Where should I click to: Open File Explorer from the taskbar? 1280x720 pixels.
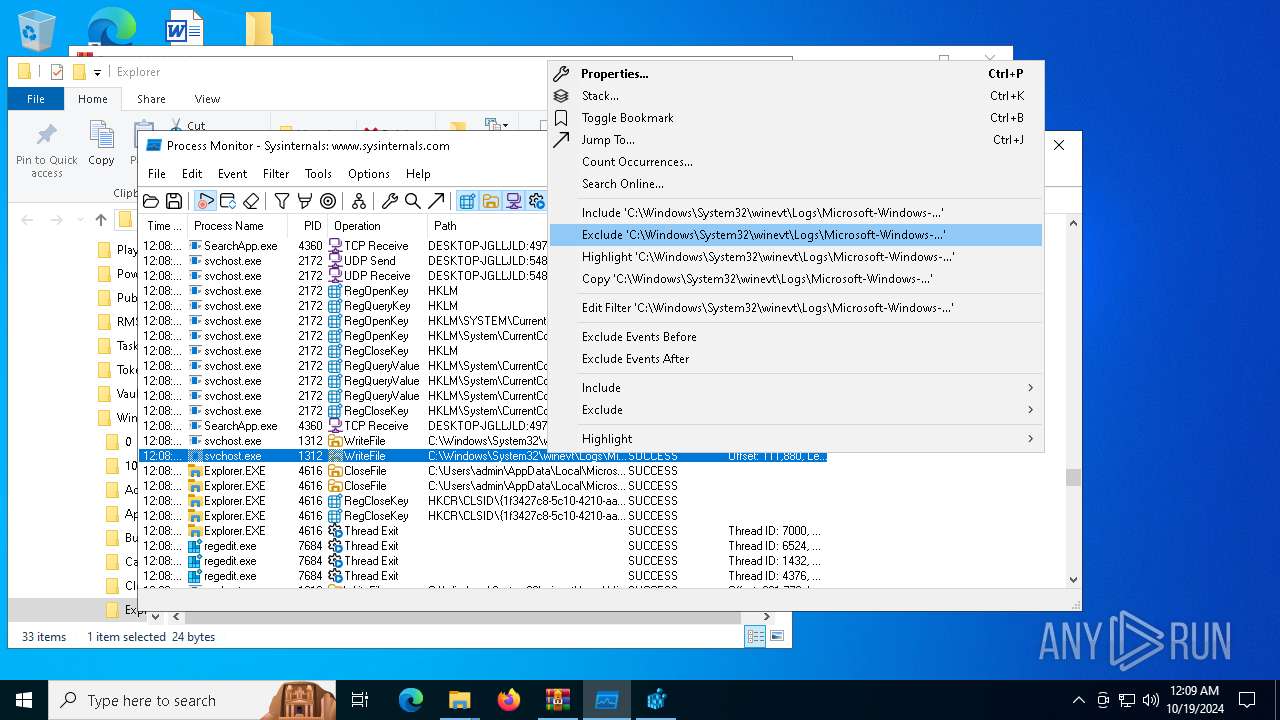[x=459, y=700]
